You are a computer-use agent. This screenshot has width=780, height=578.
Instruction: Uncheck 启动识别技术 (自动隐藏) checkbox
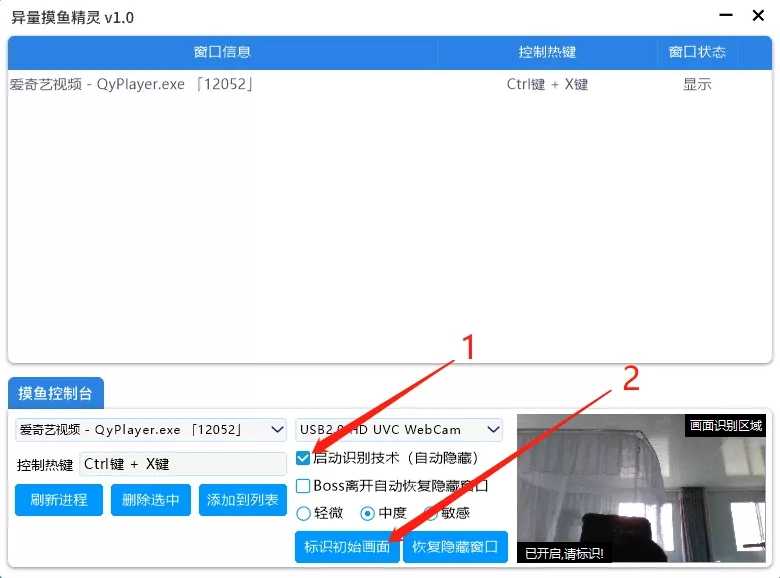(x=304, y=458)
